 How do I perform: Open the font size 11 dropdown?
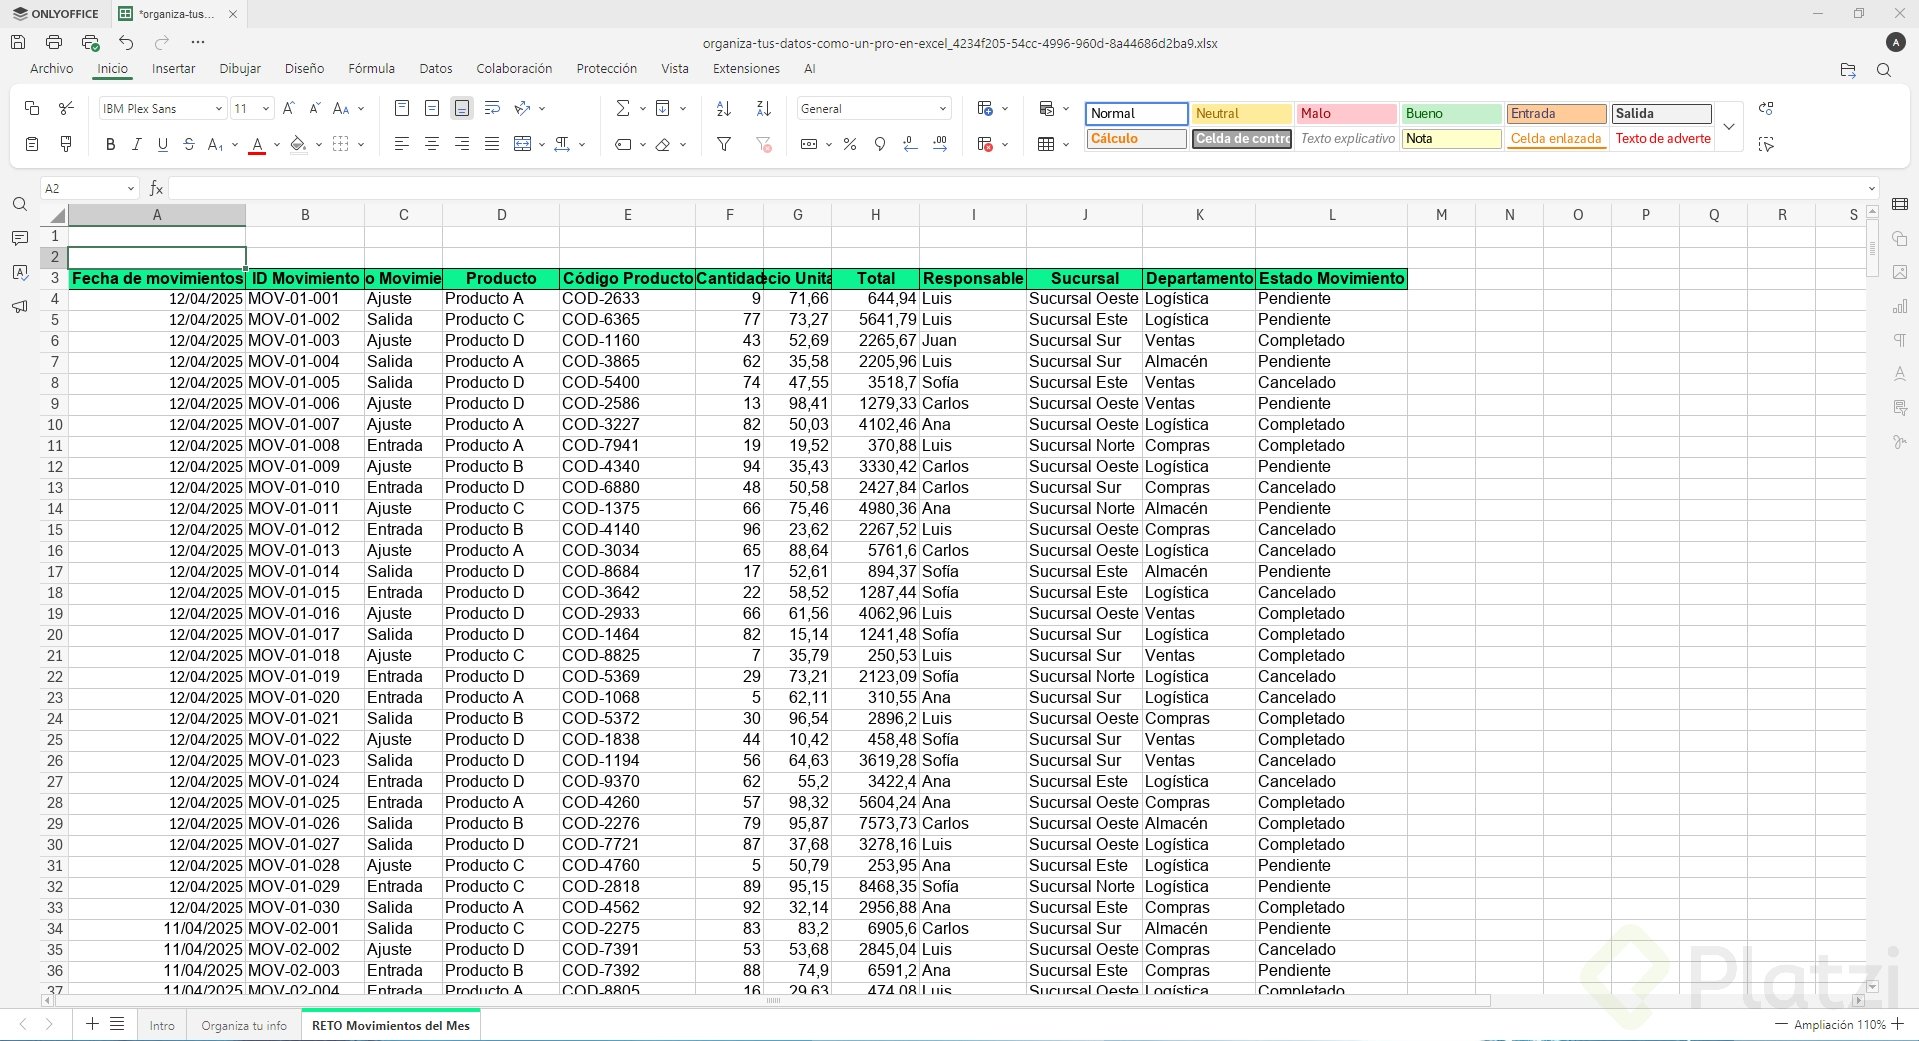tap(266, 108)
